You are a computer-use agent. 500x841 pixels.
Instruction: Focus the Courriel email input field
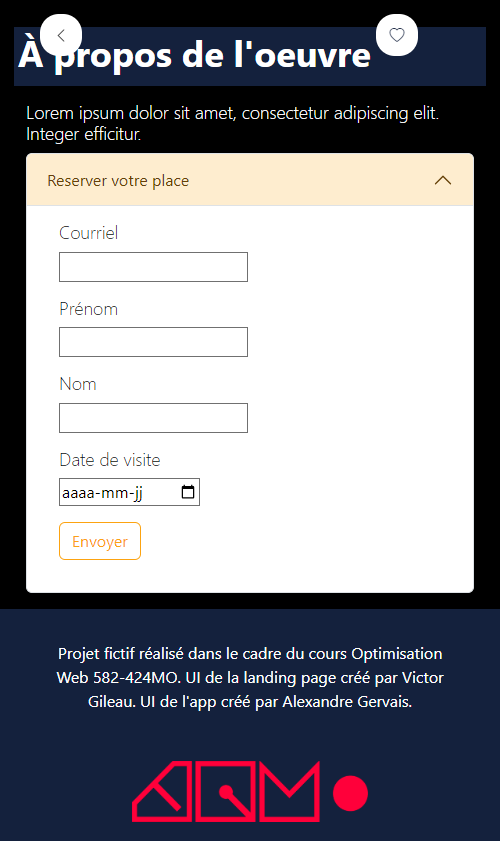pos(153,267)
